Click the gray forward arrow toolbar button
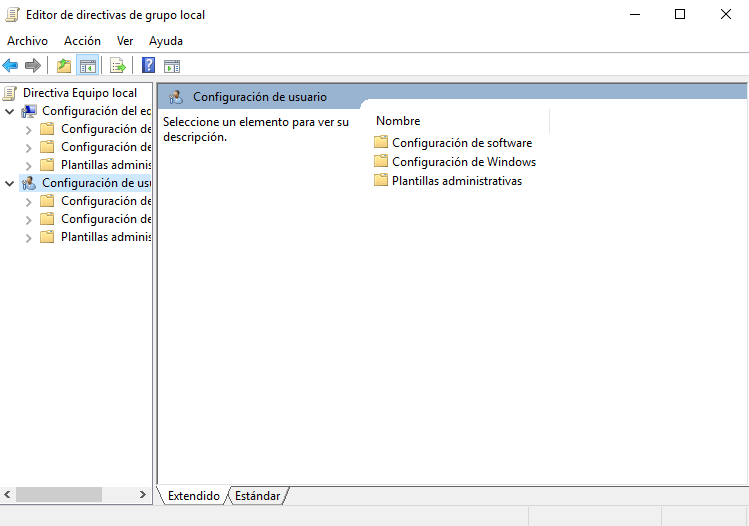 [x=32, y=65]
